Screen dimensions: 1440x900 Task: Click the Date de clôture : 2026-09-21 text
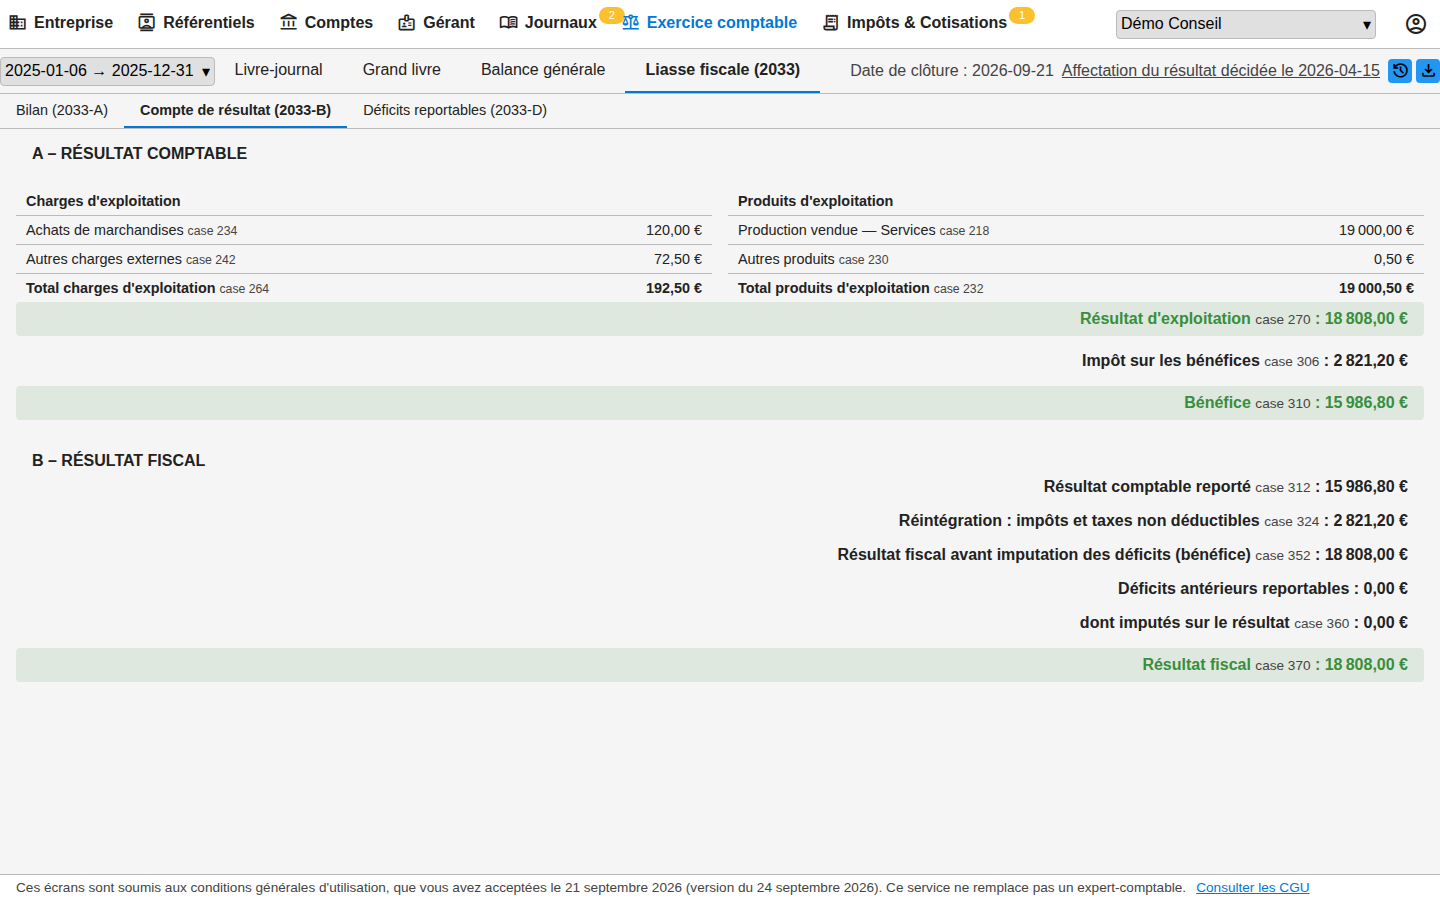tap(952, 71)
